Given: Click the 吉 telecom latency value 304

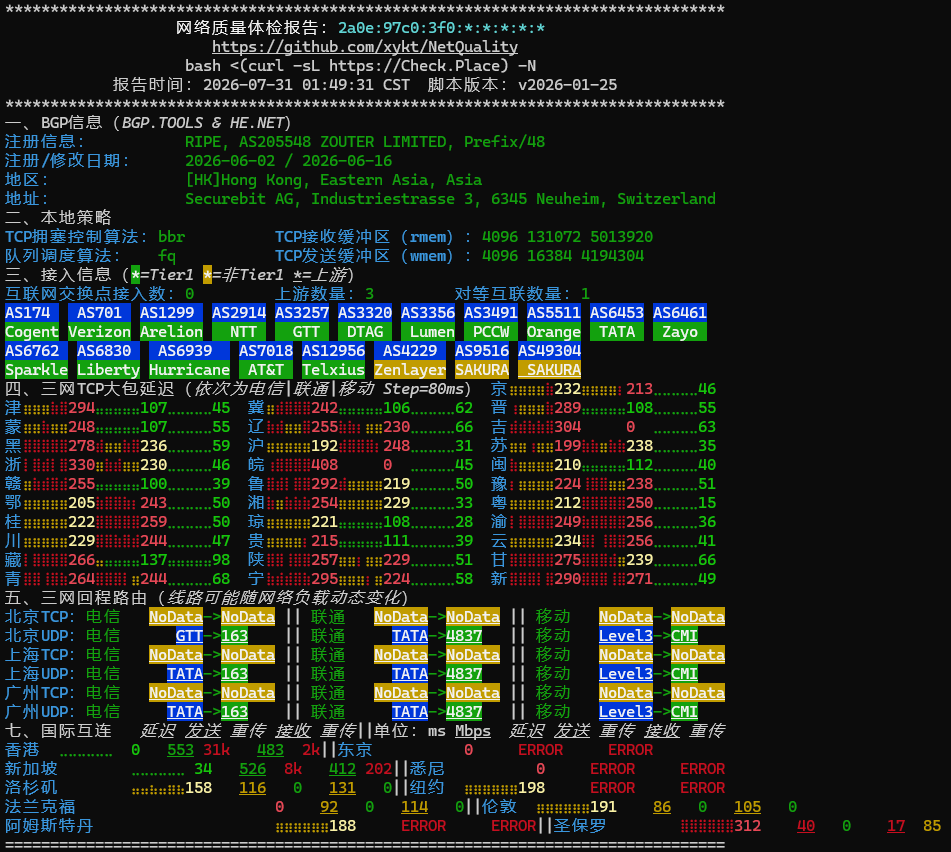Looking at the screenshot, I should pyautogui.click(x=567, y=427).
